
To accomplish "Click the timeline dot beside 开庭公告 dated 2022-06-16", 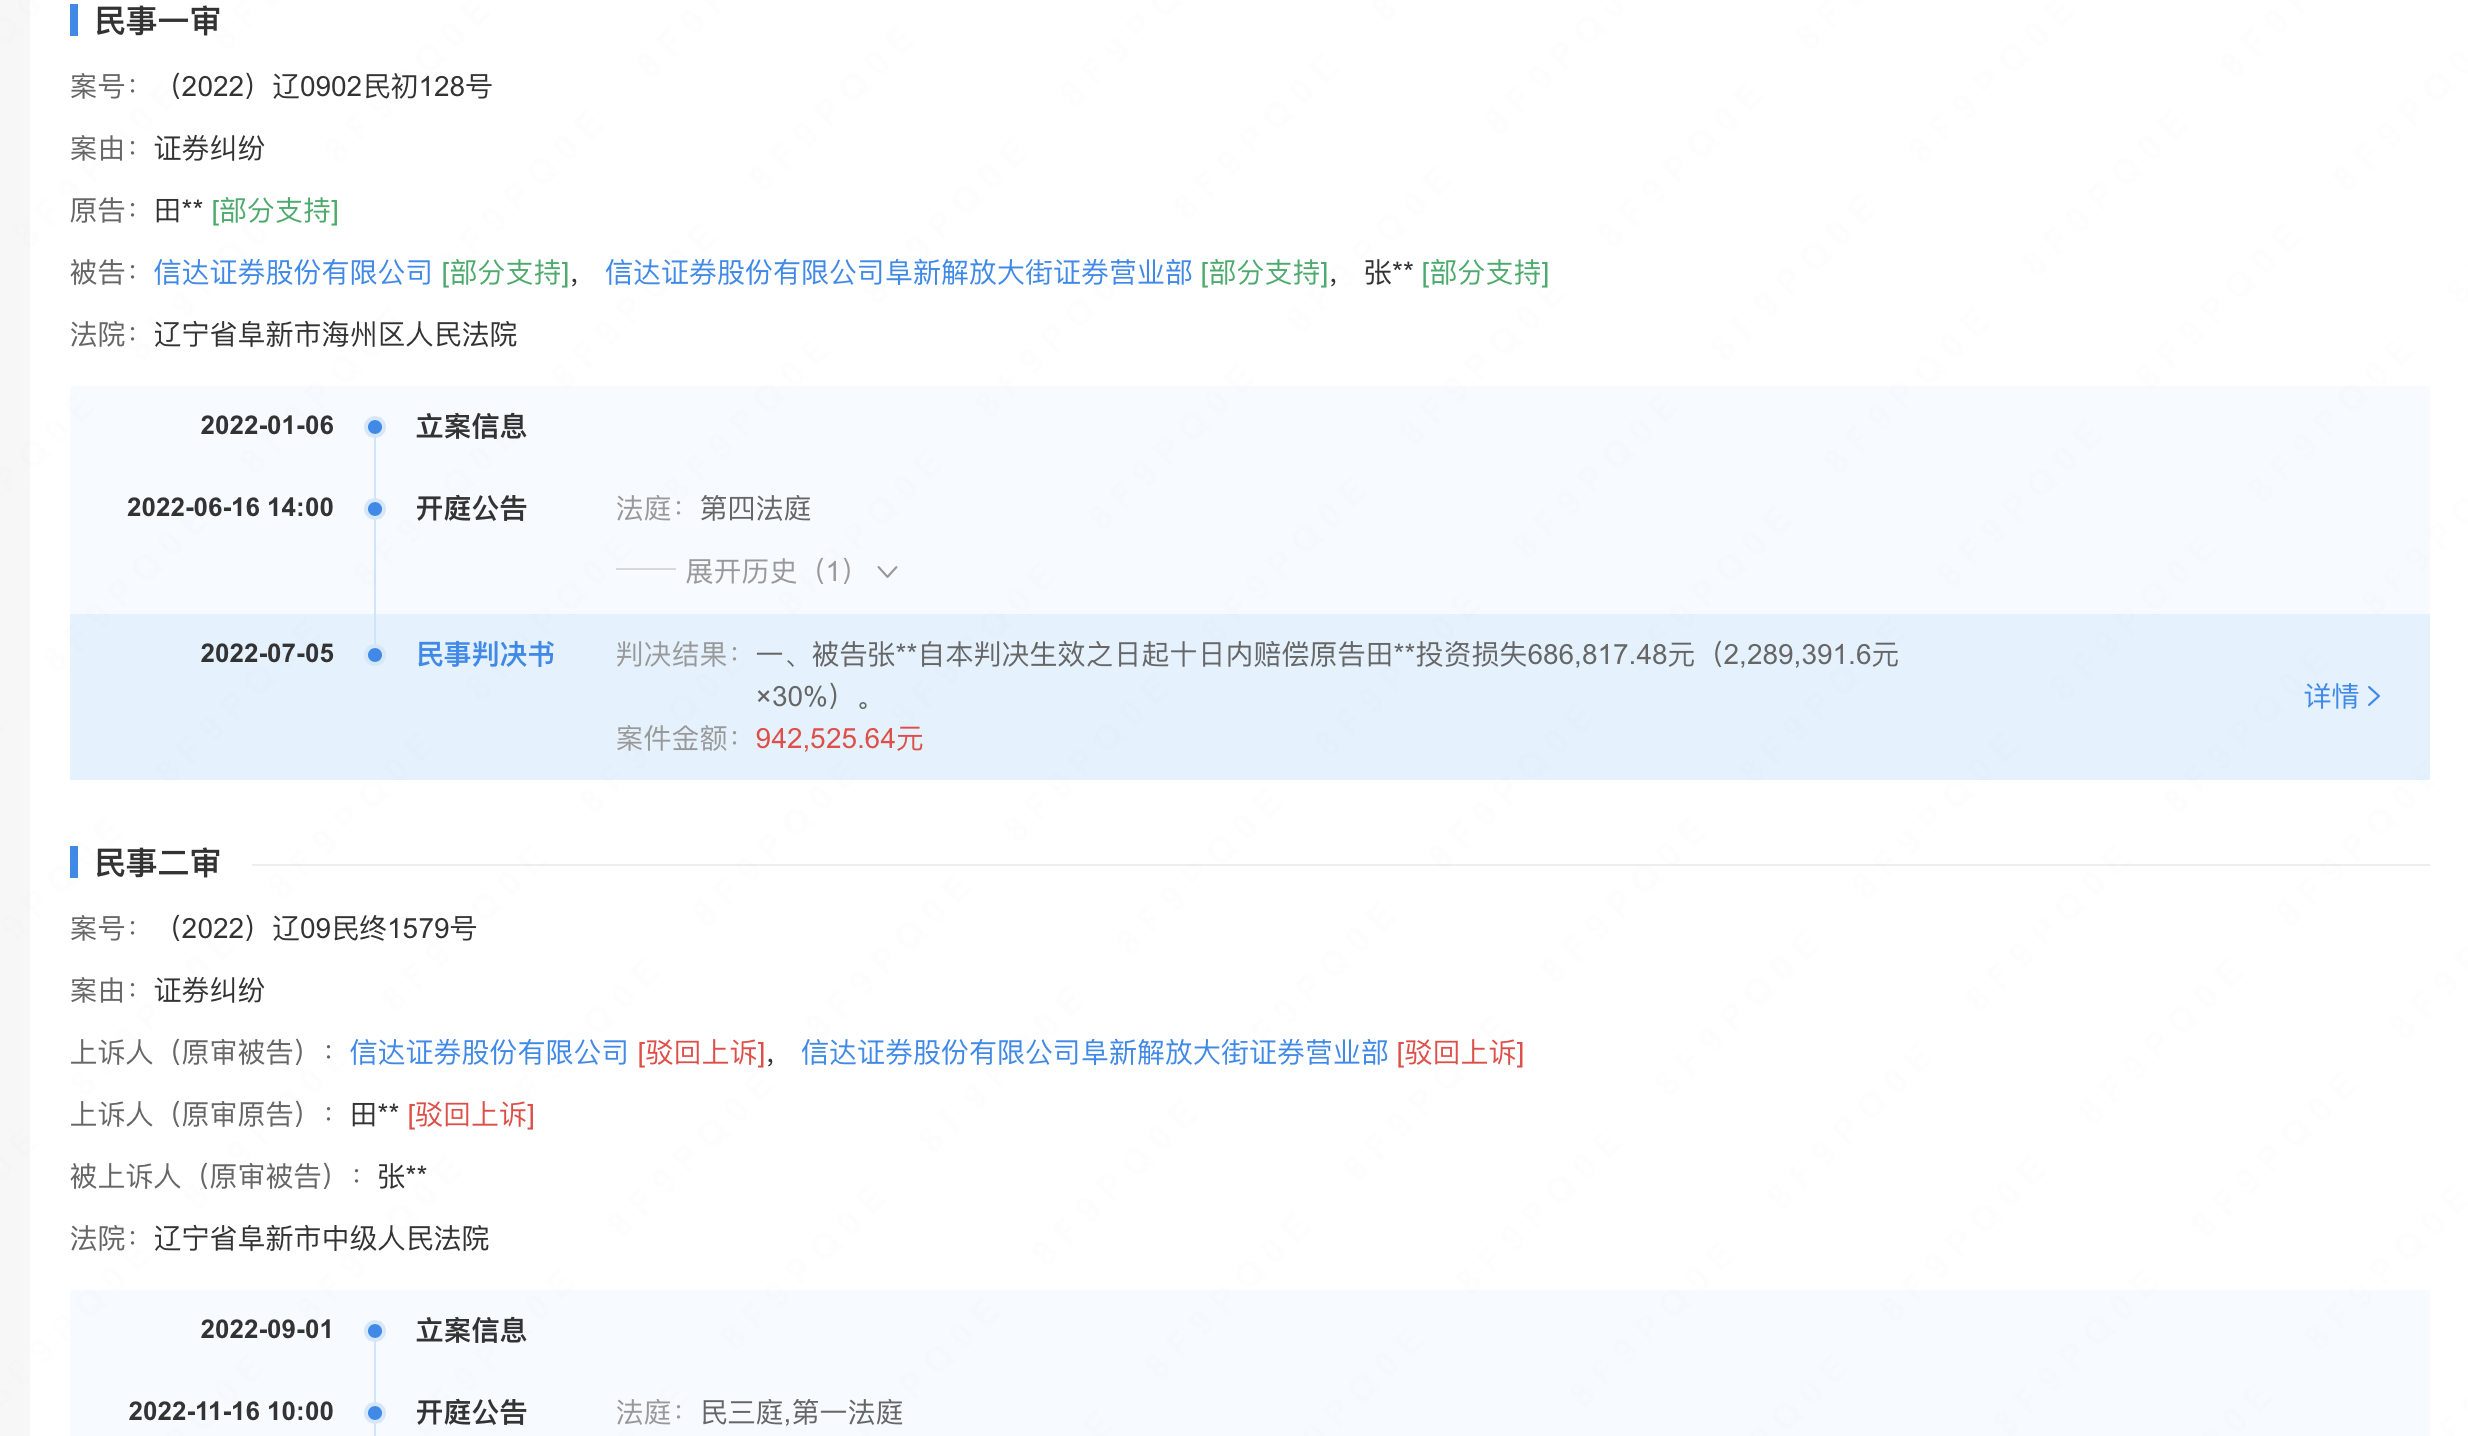I will [x=375, y=508].
